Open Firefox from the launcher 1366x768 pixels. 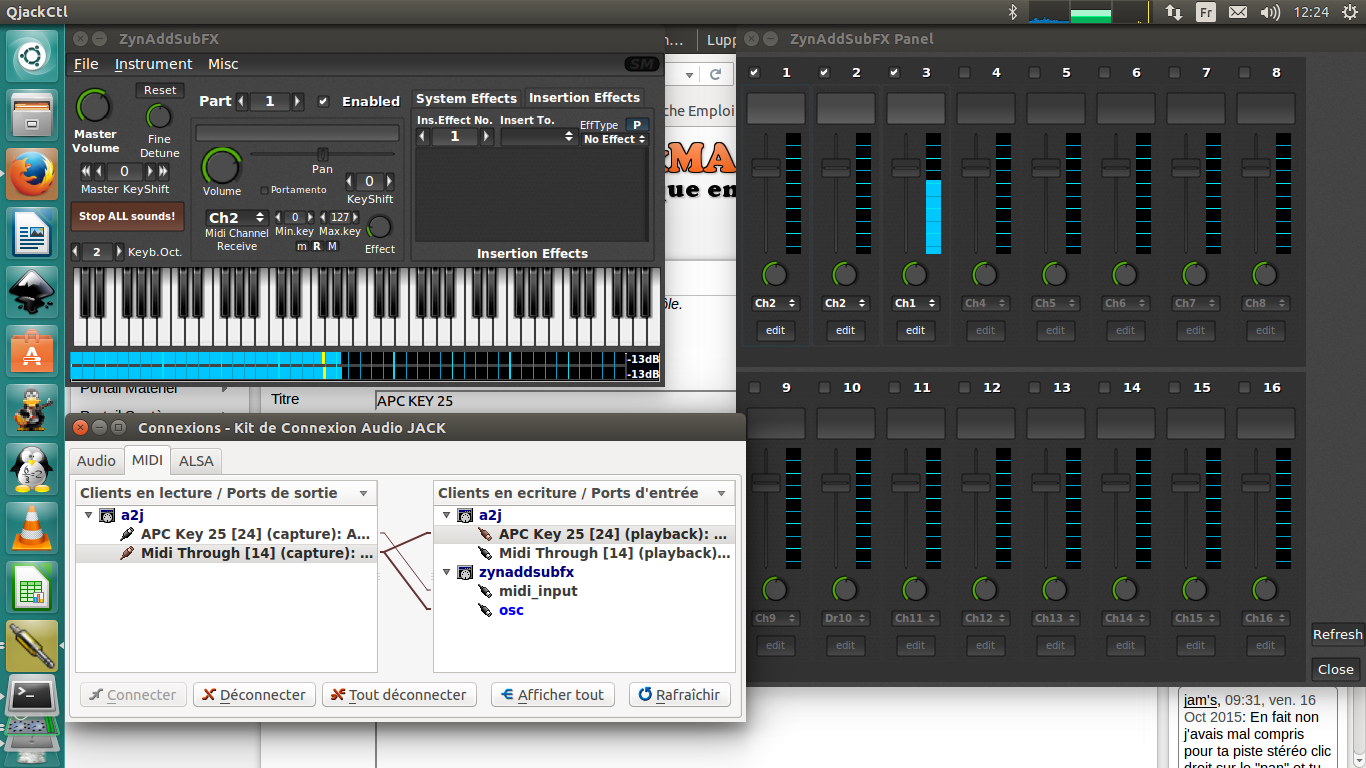(x=32, y=175)
